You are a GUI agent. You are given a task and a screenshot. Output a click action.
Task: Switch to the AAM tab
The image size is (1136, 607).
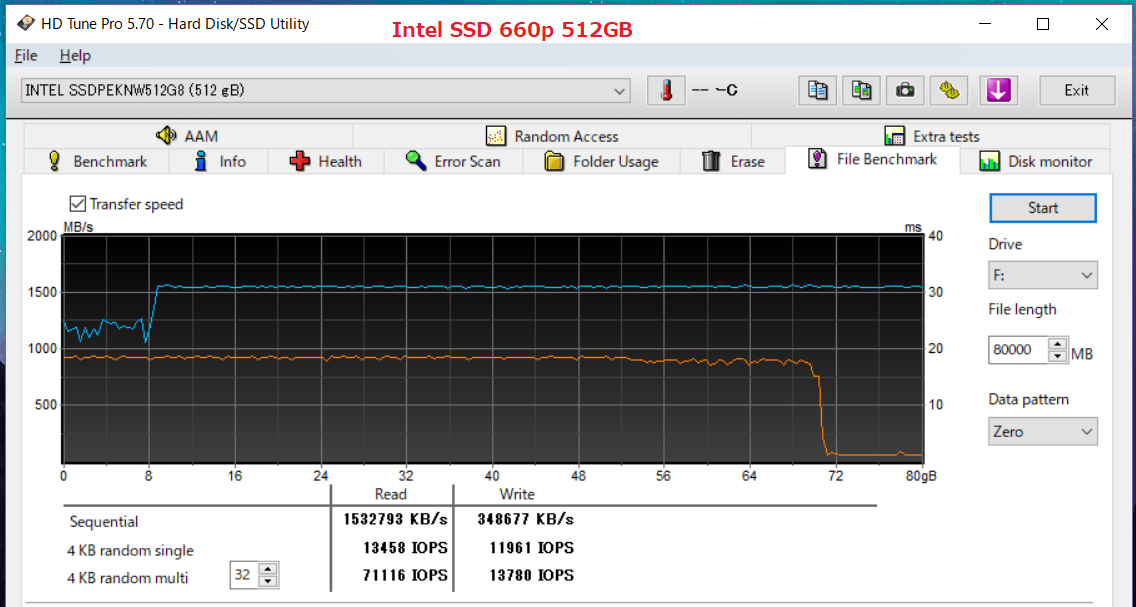(188, 136)
